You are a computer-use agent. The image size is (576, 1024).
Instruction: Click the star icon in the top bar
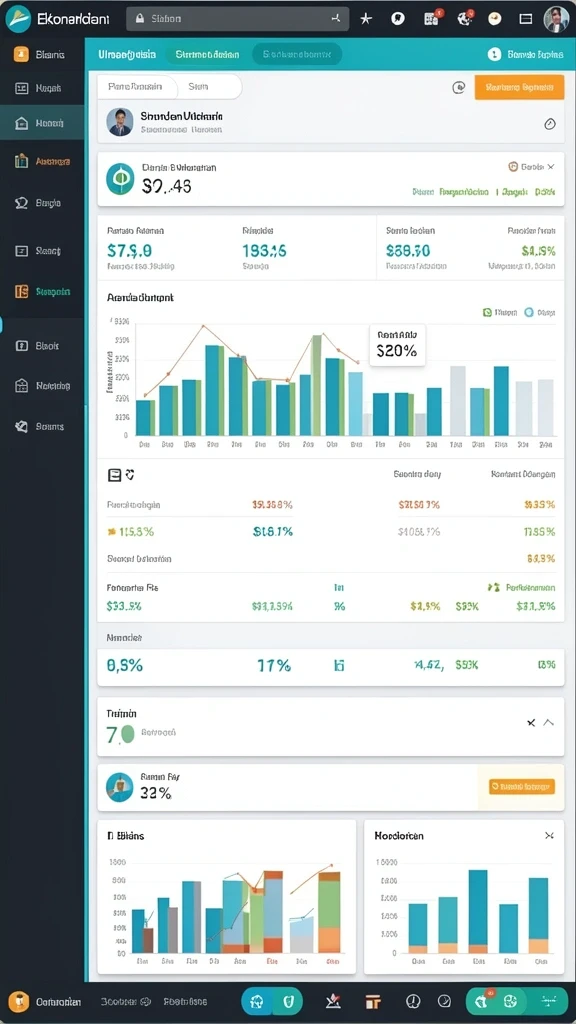366,19
